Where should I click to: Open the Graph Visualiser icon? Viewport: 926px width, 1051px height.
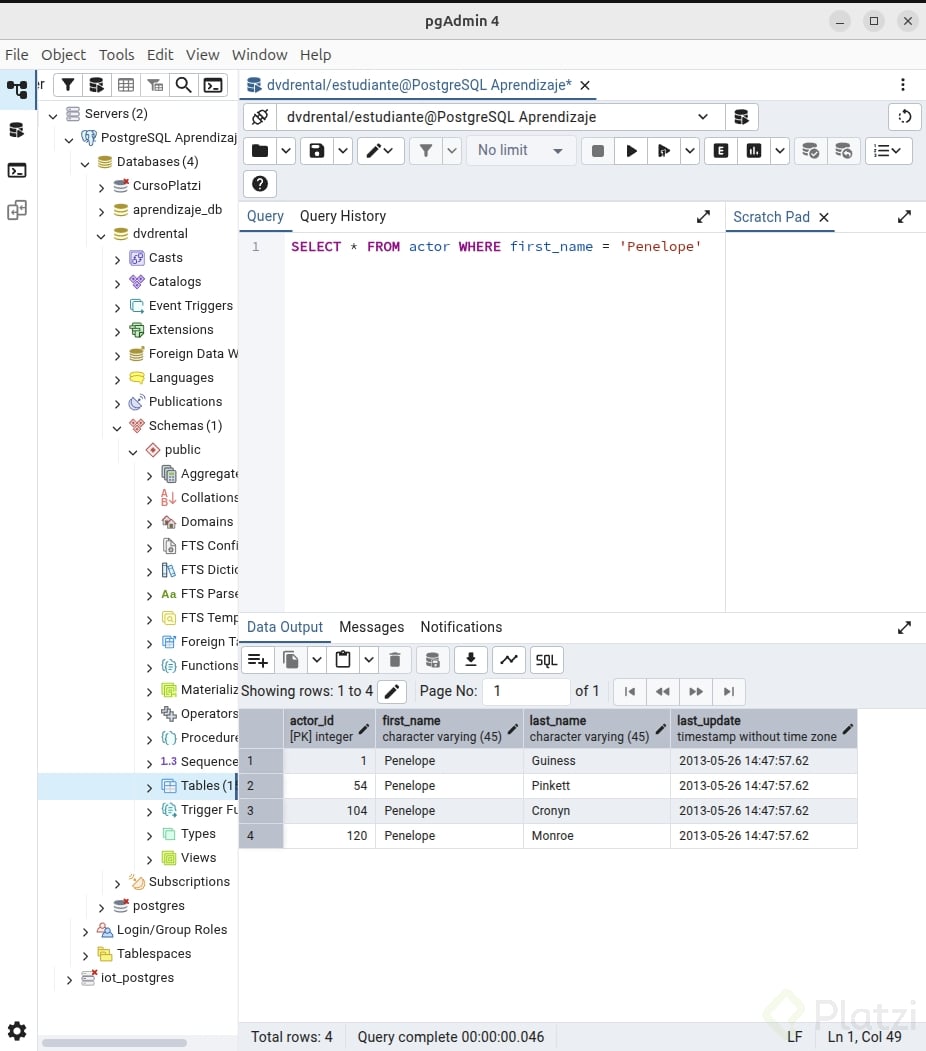[509, 660]
